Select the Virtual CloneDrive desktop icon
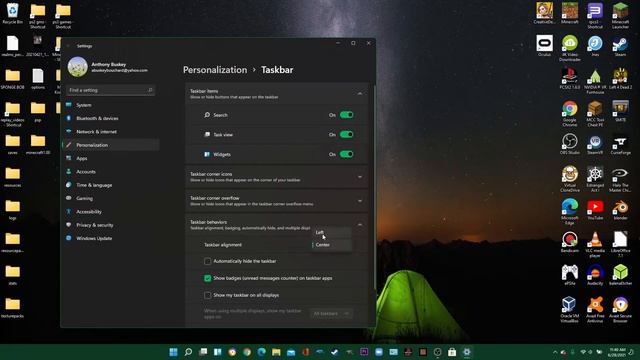640x360 pixels. coord(570,179)
